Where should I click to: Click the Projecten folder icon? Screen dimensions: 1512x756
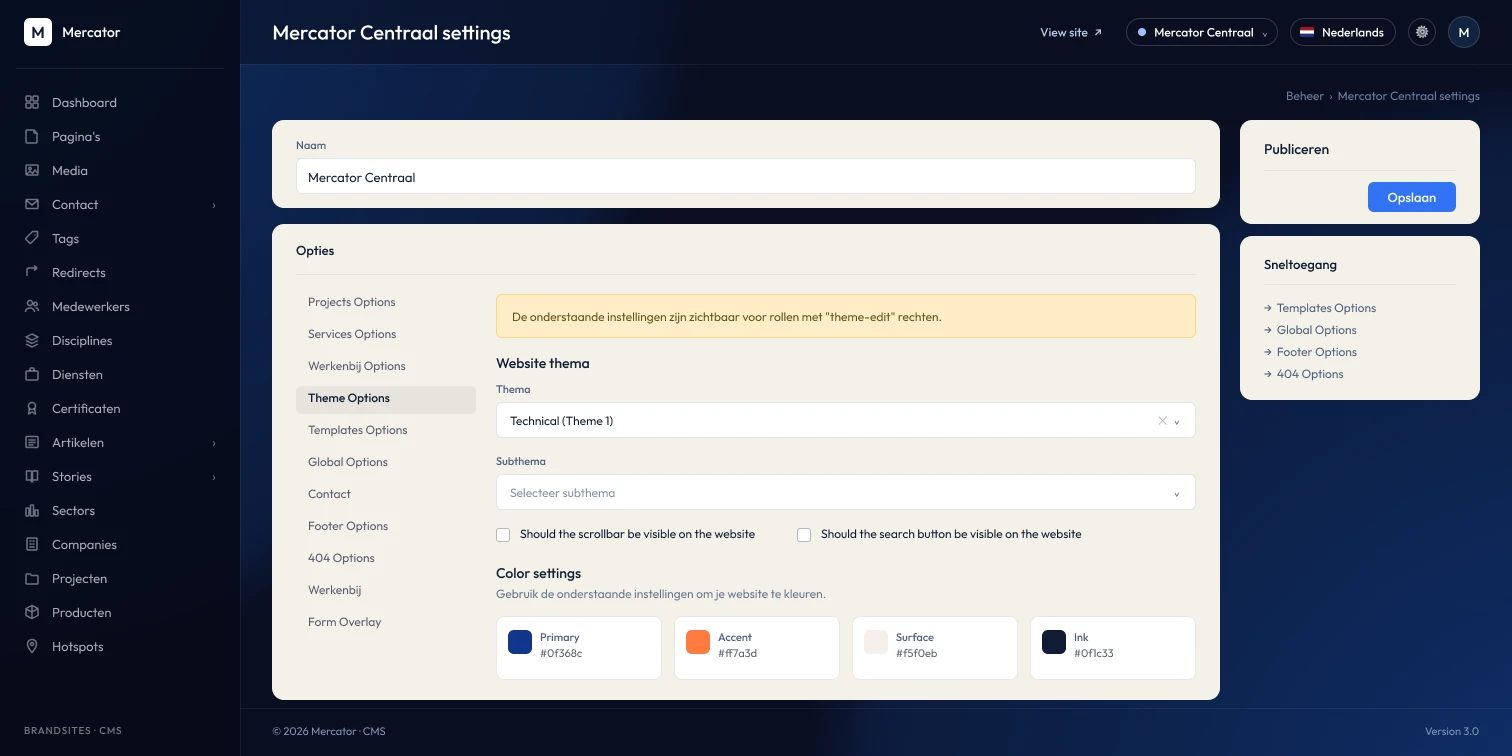point(32,578)
